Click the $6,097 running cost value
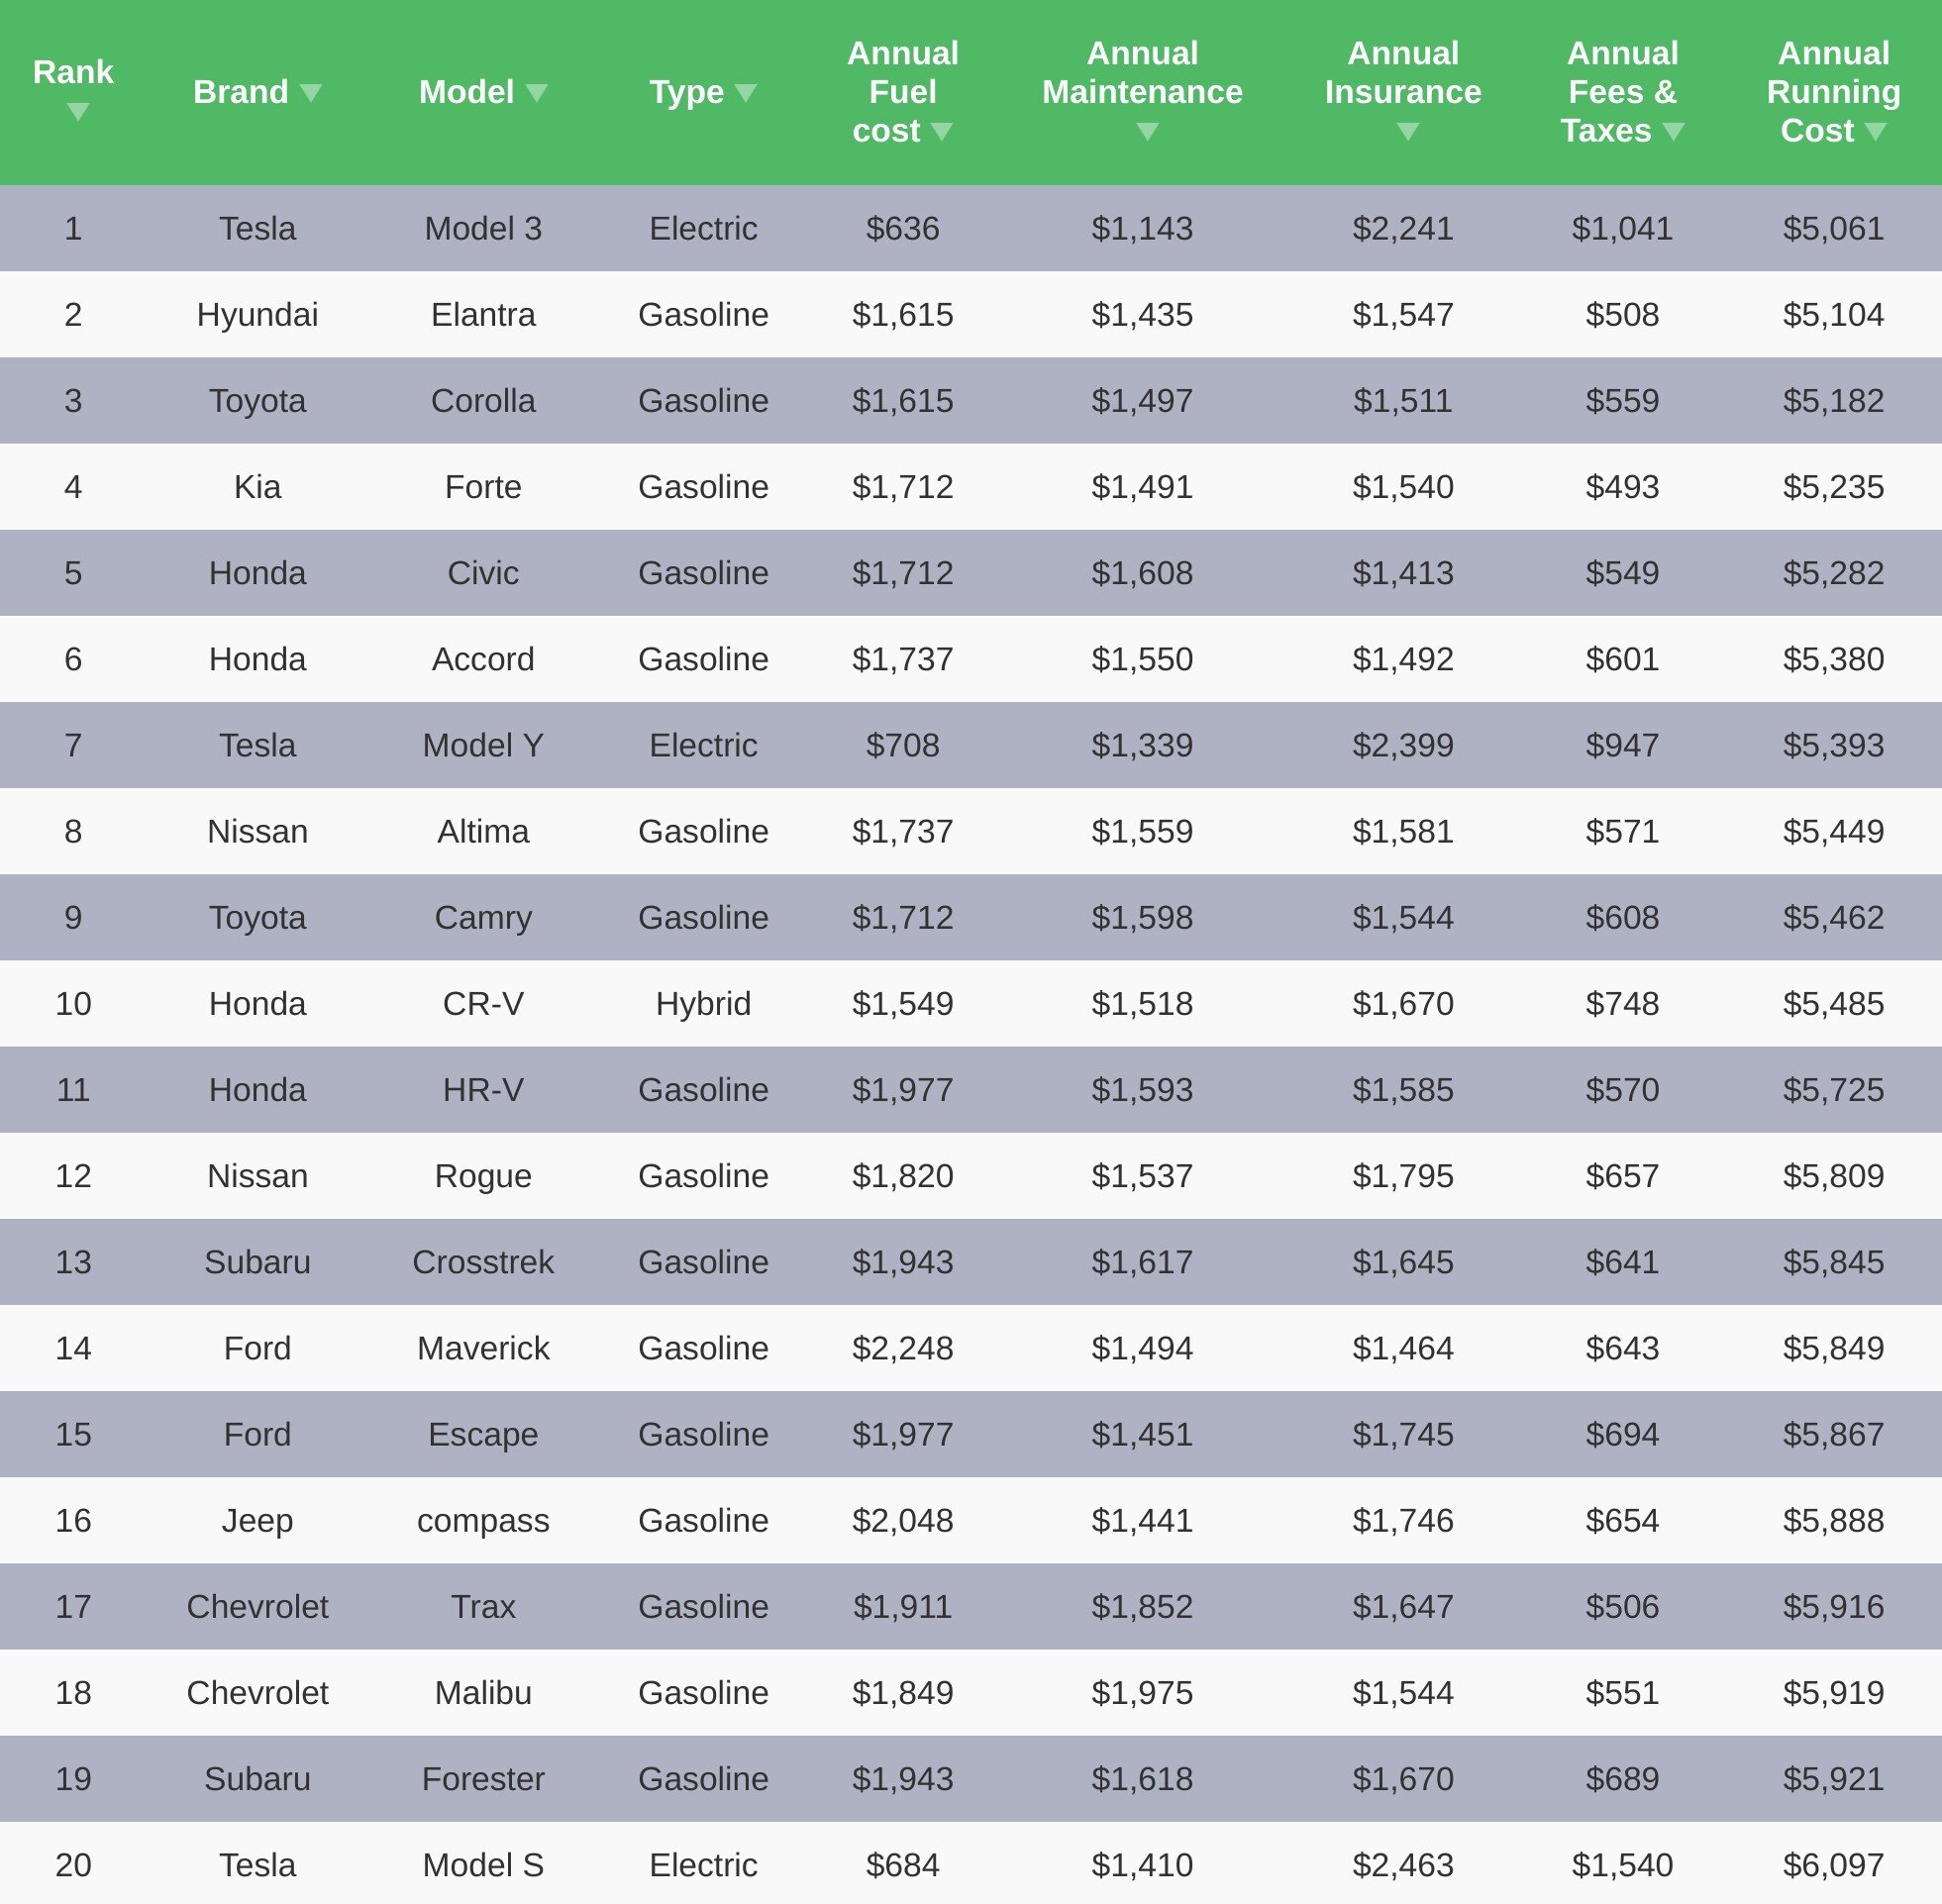This screenshot has height=1904, width=1942. coord(1833,1865)
